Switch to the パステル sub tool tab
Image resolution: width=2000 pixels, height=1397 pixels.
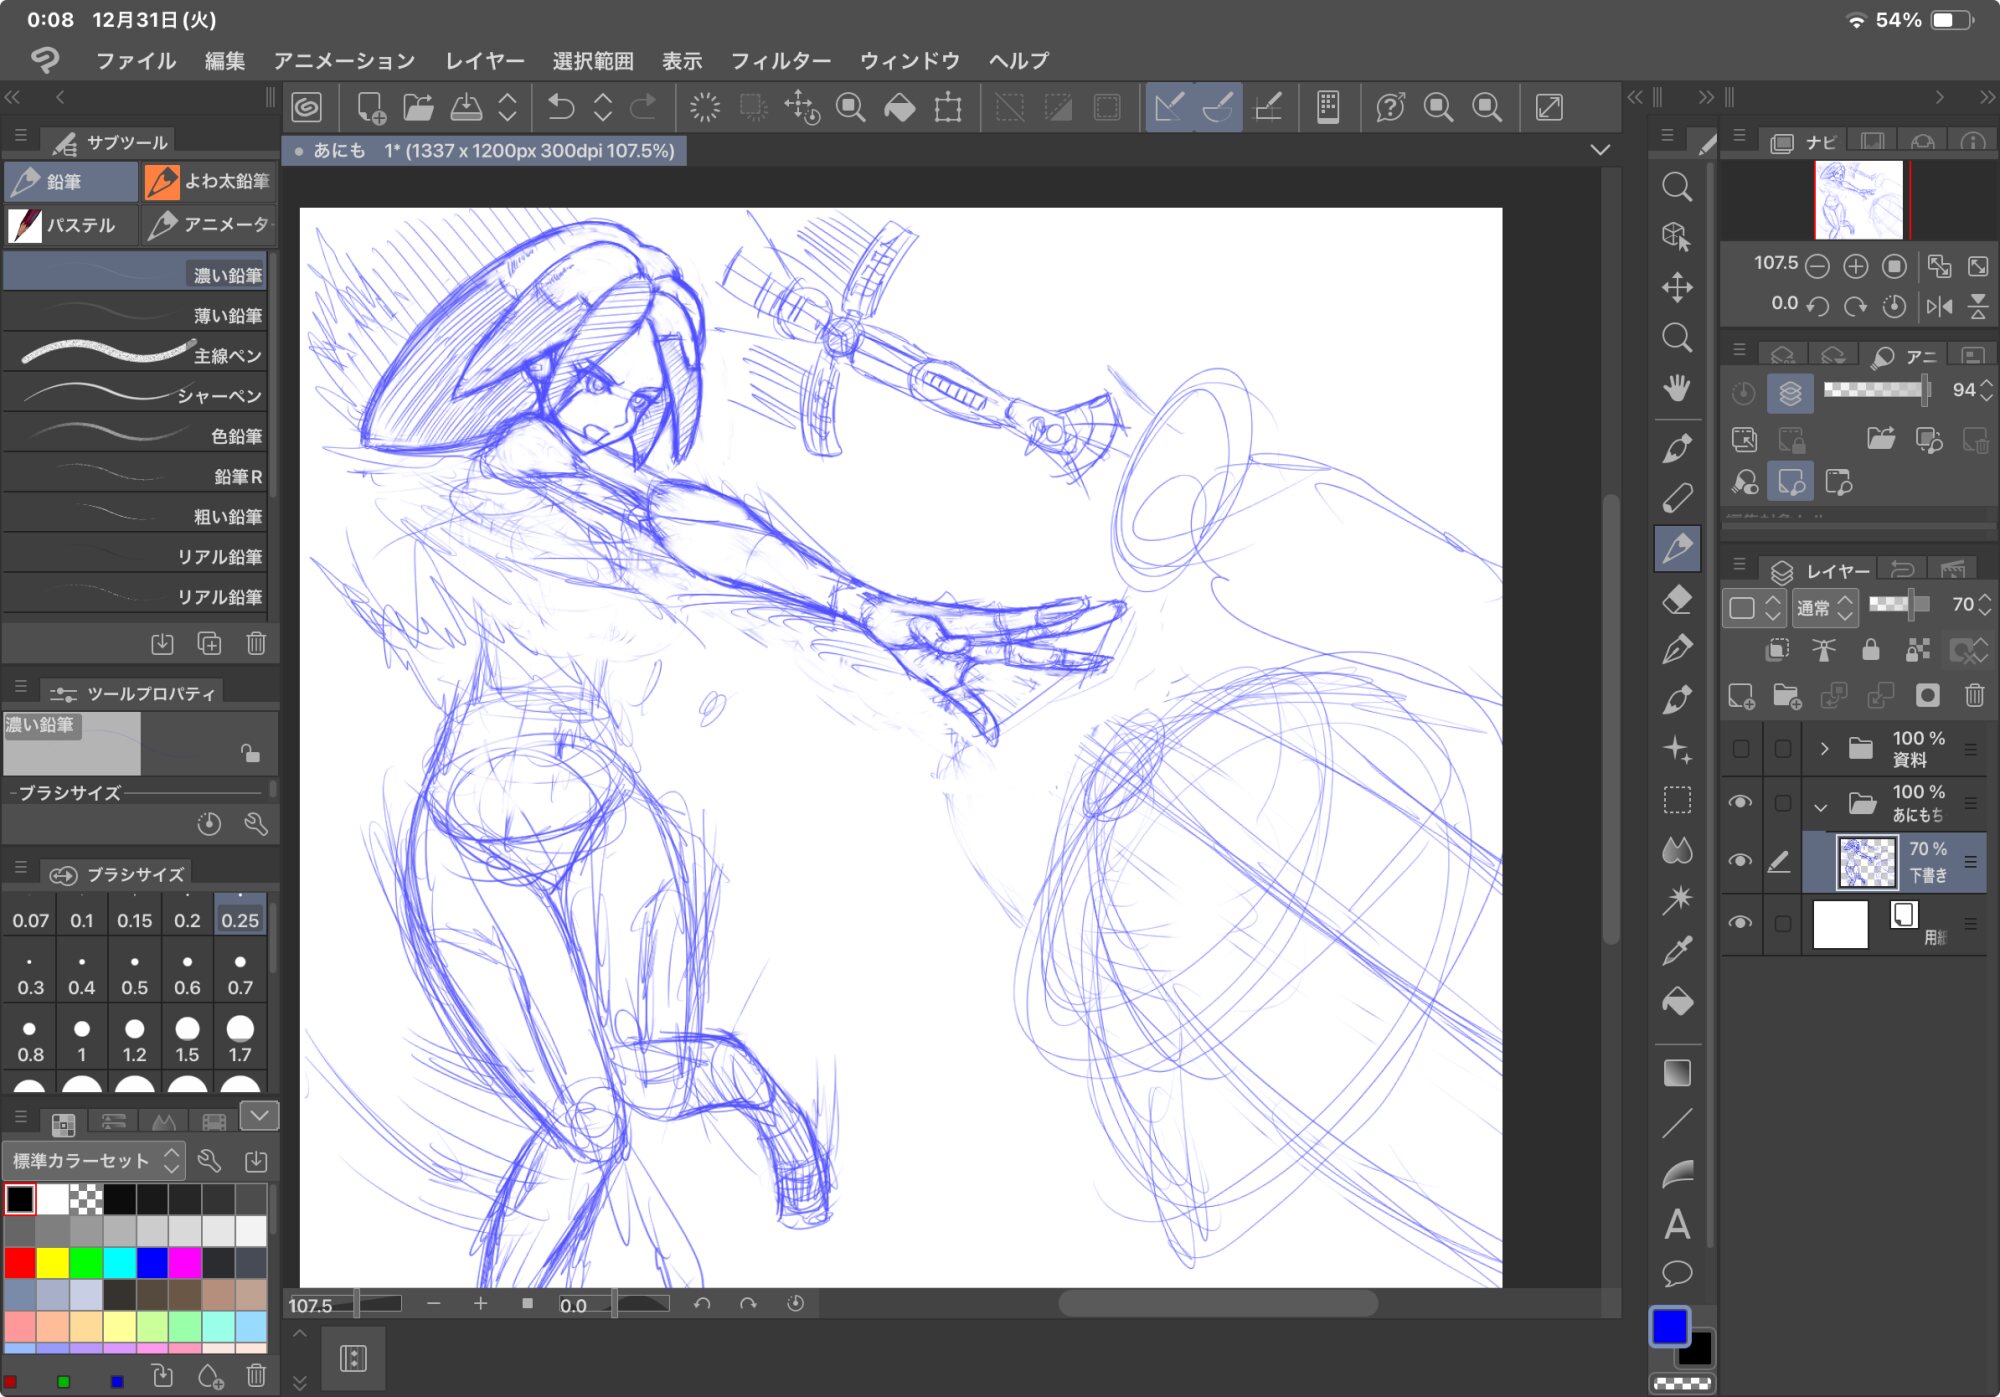[x=70, y=225]
